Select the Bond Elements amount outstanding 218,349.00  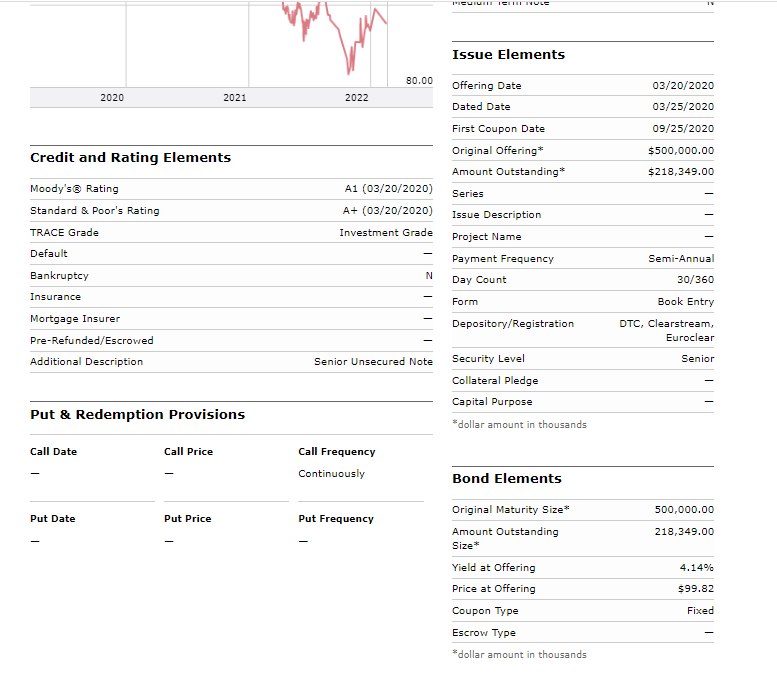[684, 532]
